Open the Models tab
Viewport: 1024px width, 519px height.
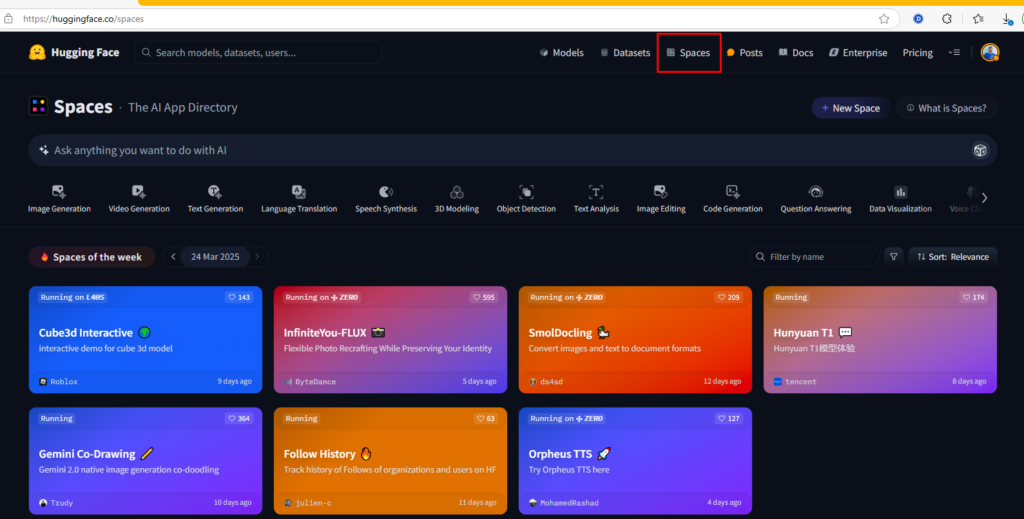click(x=562, y=52)
